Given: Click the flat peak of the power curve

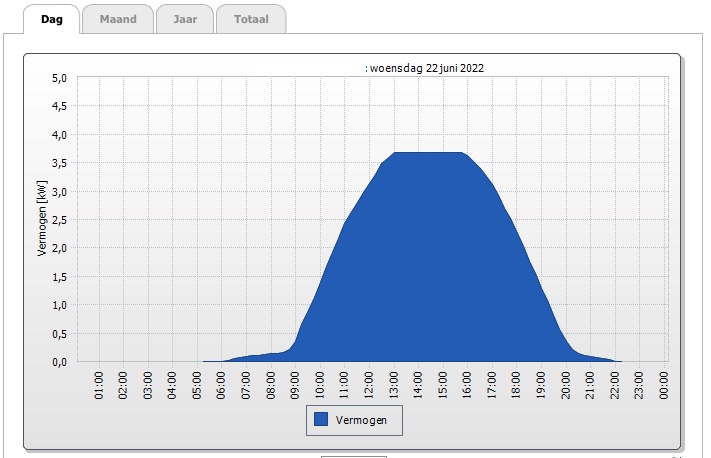Looking at the screenshot, I should 430,153.
